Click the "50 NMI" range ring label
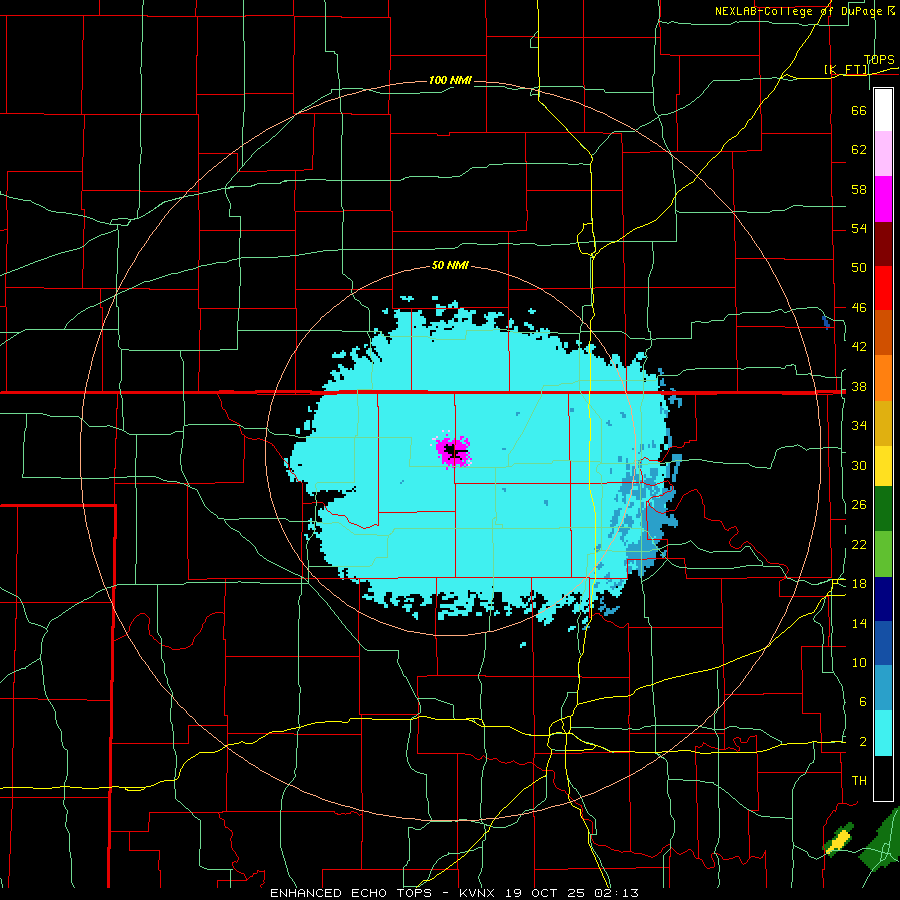Image resolution: width=900 pixels, height=900 pixels. coord(451,265)
